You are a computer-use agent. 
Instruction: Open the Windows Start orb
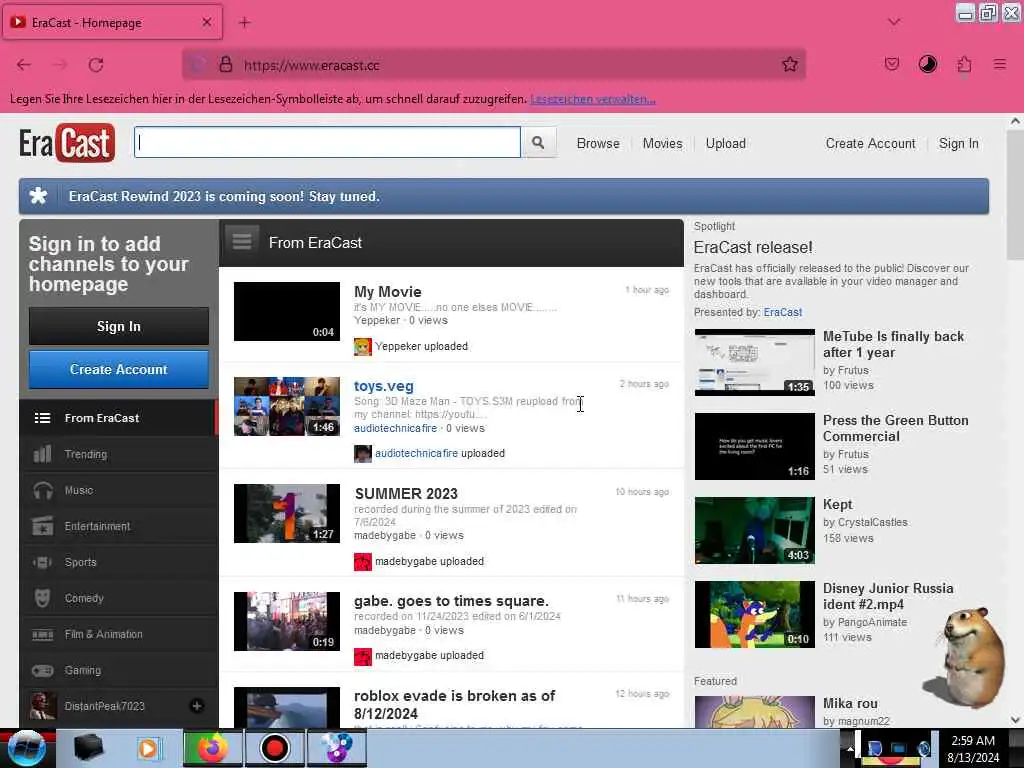(24, 748)
